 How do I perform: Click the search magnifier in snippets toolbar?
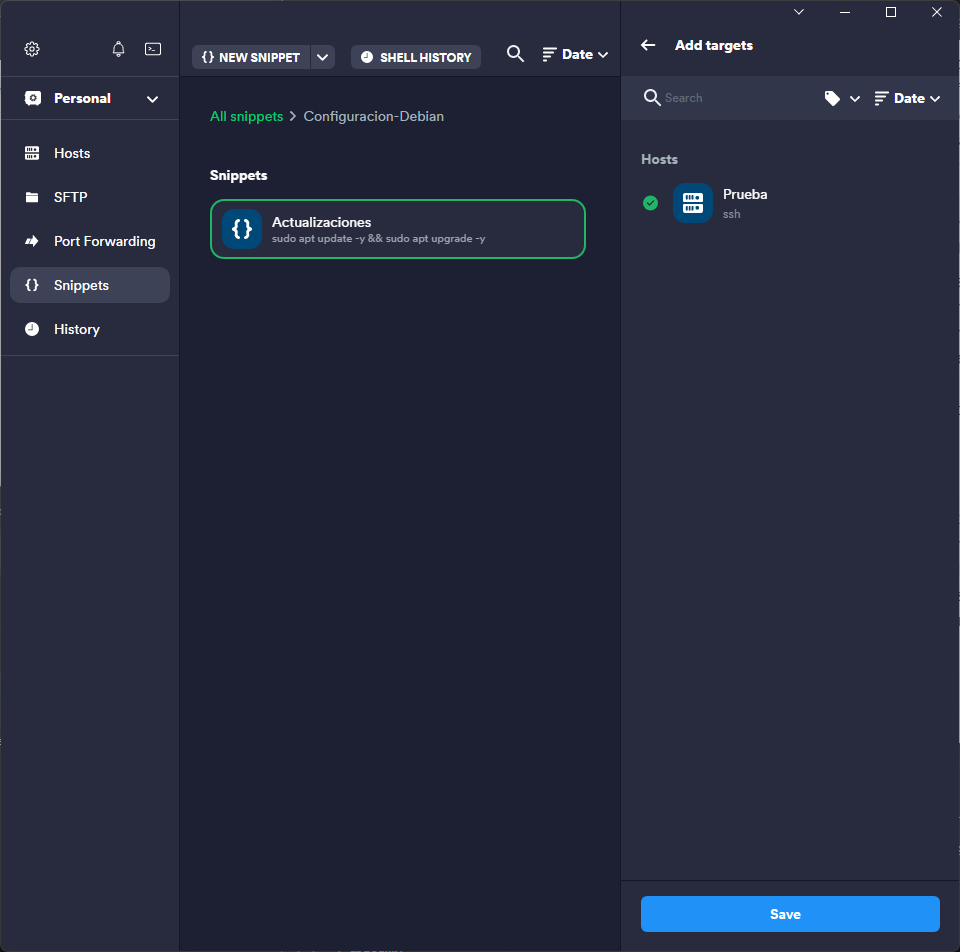point(515,54)
